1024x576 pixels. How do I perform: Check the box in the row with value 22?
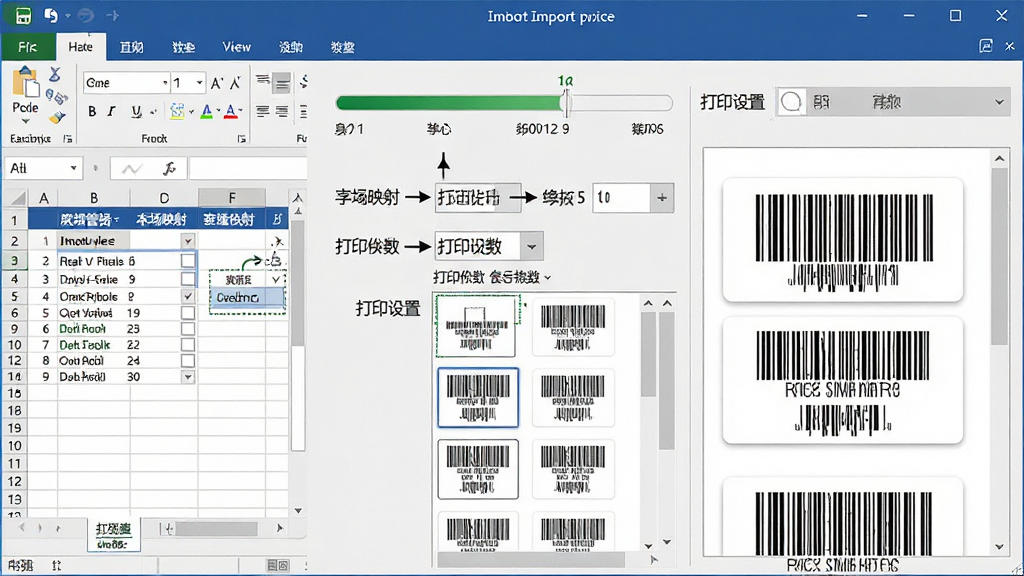[x=188, y=345]
